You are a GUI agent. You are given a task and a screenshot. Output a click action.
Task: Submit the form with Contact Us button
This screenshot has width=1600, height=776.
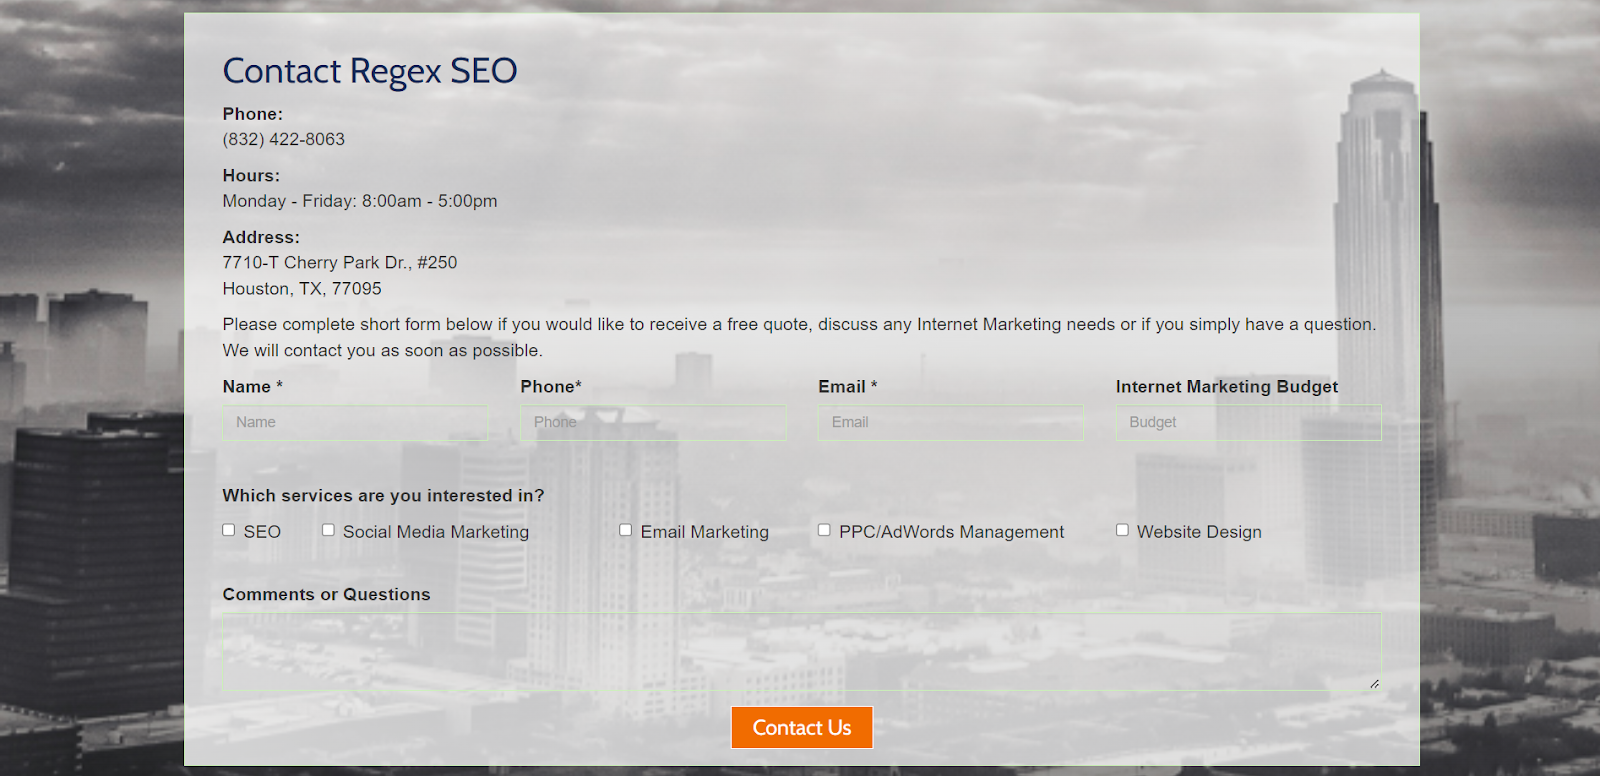tap(802, 728)
